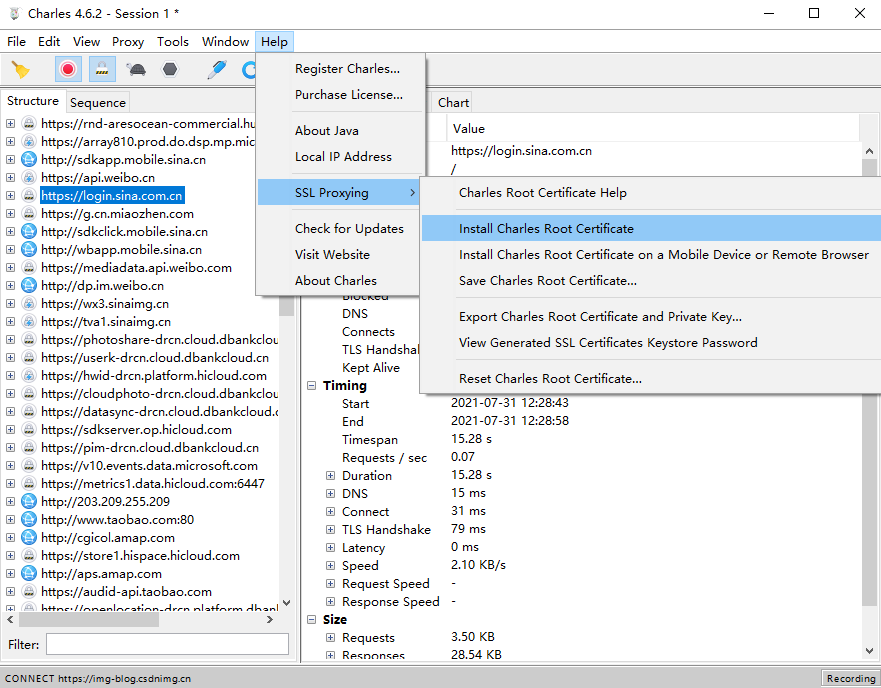
Task: Expand http://www.taobao.com:80 node
Action: 11,519
